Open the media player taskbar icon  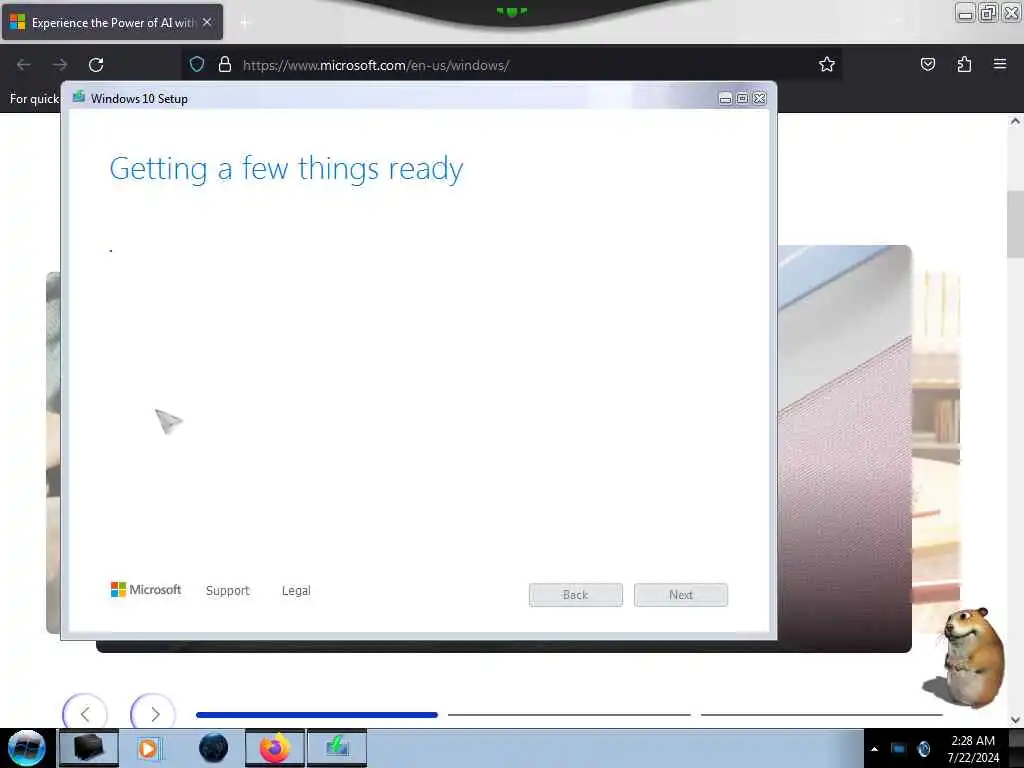click(x=149, y=748)
